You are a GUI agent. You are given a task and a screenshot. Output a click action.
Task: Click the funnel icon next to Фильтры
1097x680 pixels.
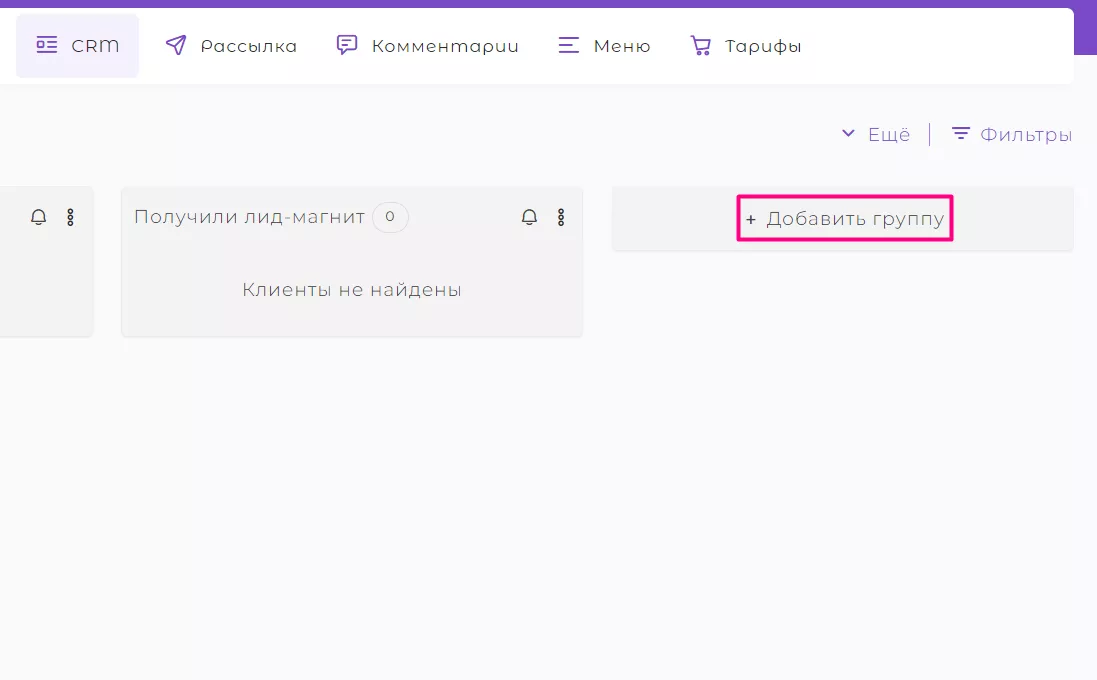tap(961, 133)
